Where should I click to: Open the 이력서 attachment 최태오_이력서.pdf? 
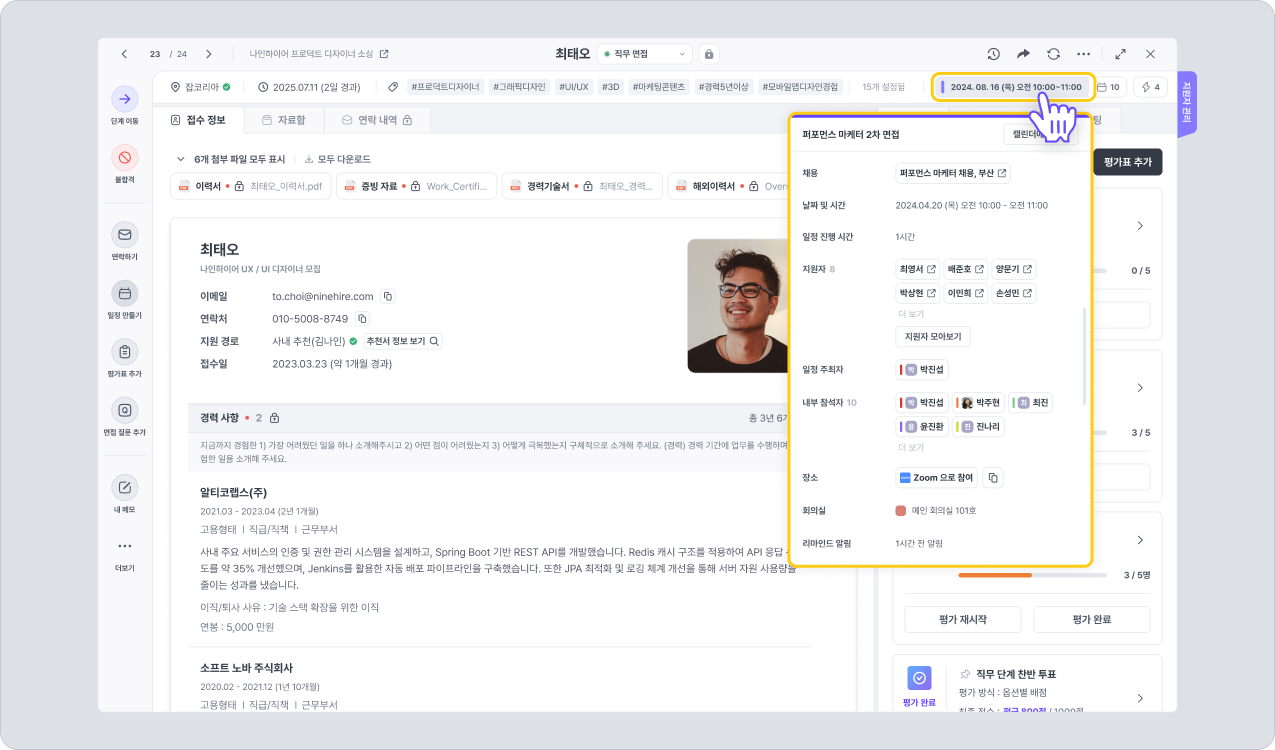tap(252, 186)
